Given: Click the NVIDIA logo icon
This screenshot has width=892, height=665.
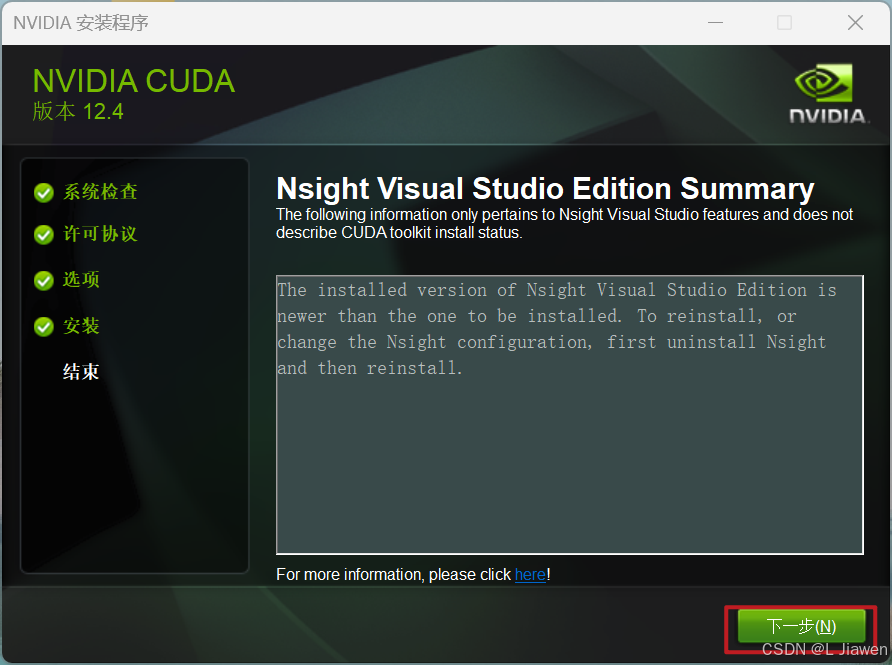Looking at the screenshot, I should [829, 94].
